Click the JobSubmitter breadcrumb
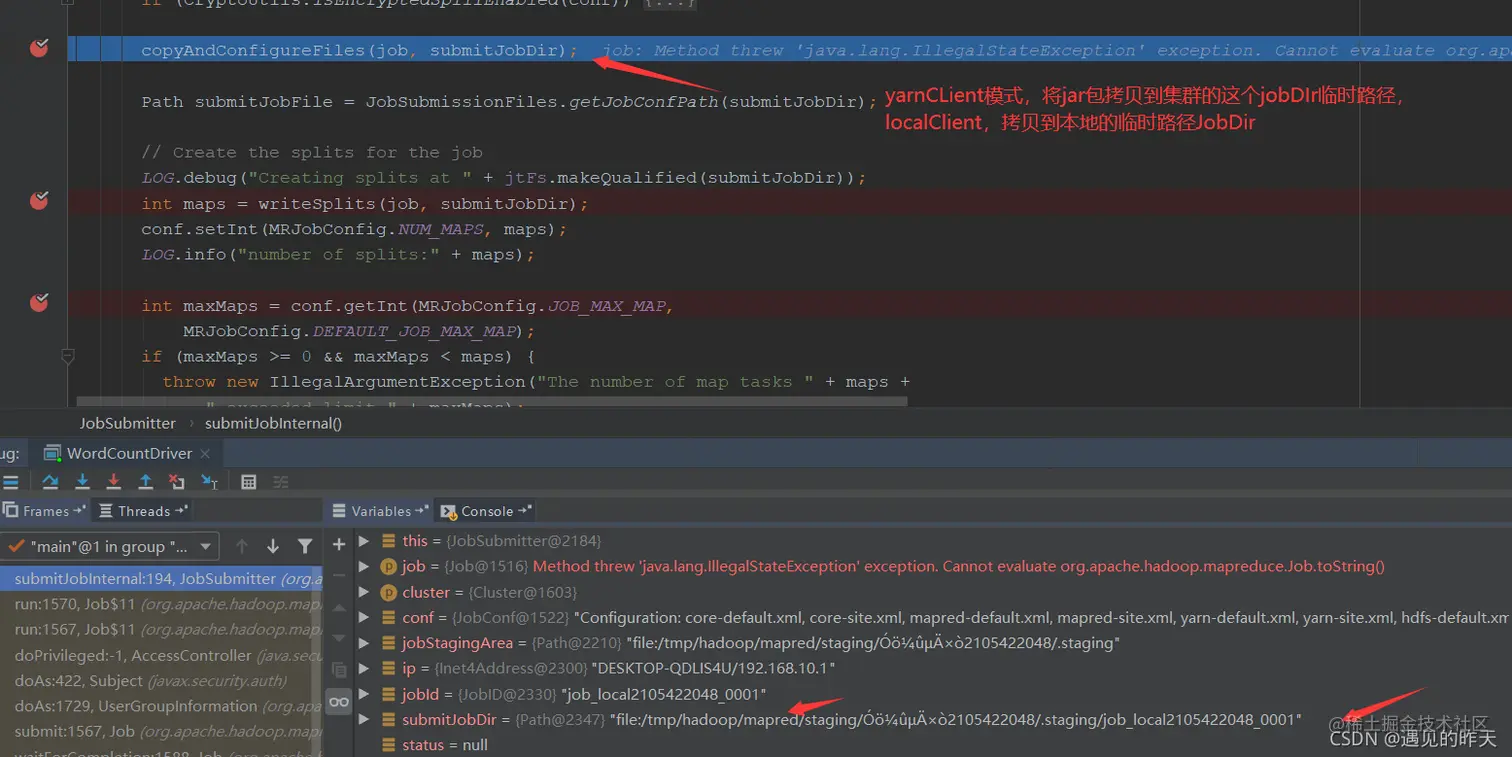Image resolution: width=1512 pixels, height=757 pixels. [x=127, y=423]
